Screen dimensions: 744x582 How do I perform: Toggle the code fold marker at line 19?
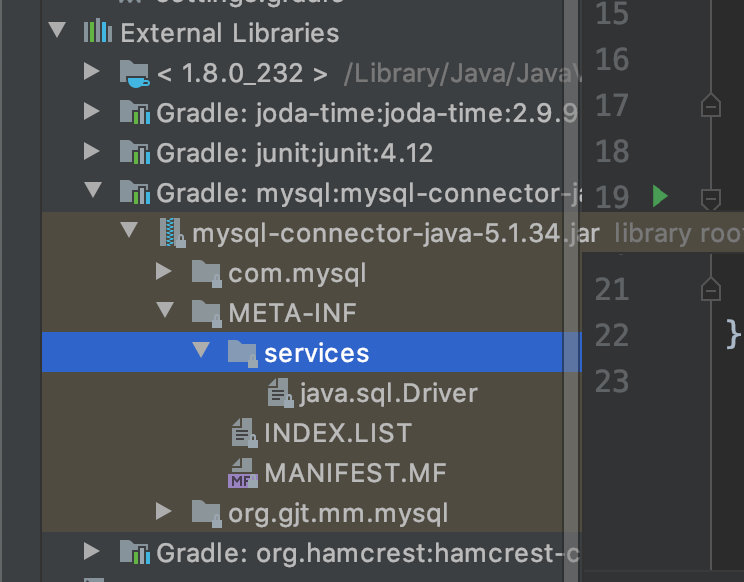pyautogui.click(x=711, y=199)
